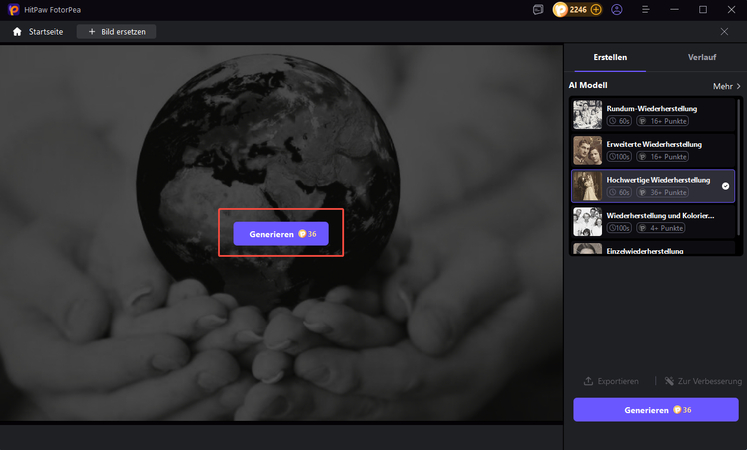Select Rundum-Wiederherstellung model

[x=653, y=115]
